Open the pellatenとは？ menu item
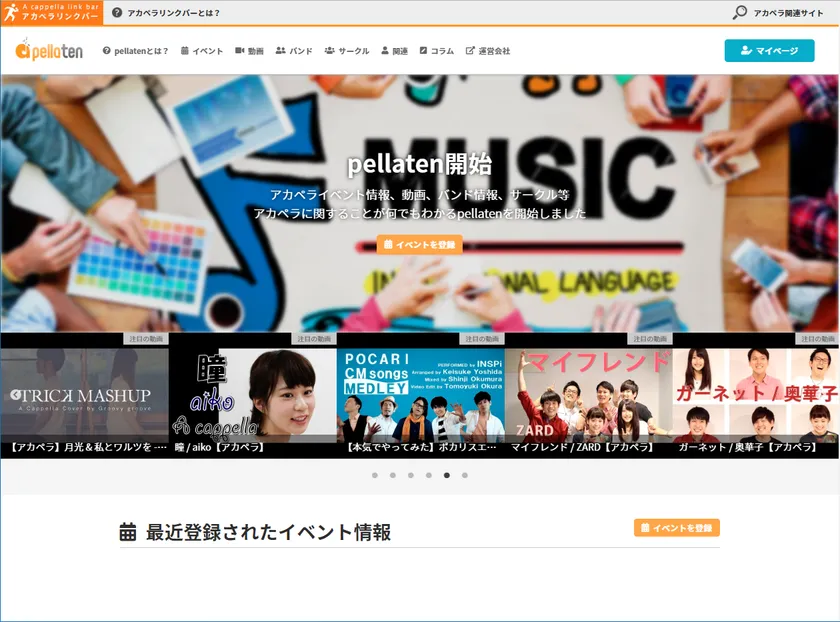The width and height of the screenshot is (840, 622). 136,51
